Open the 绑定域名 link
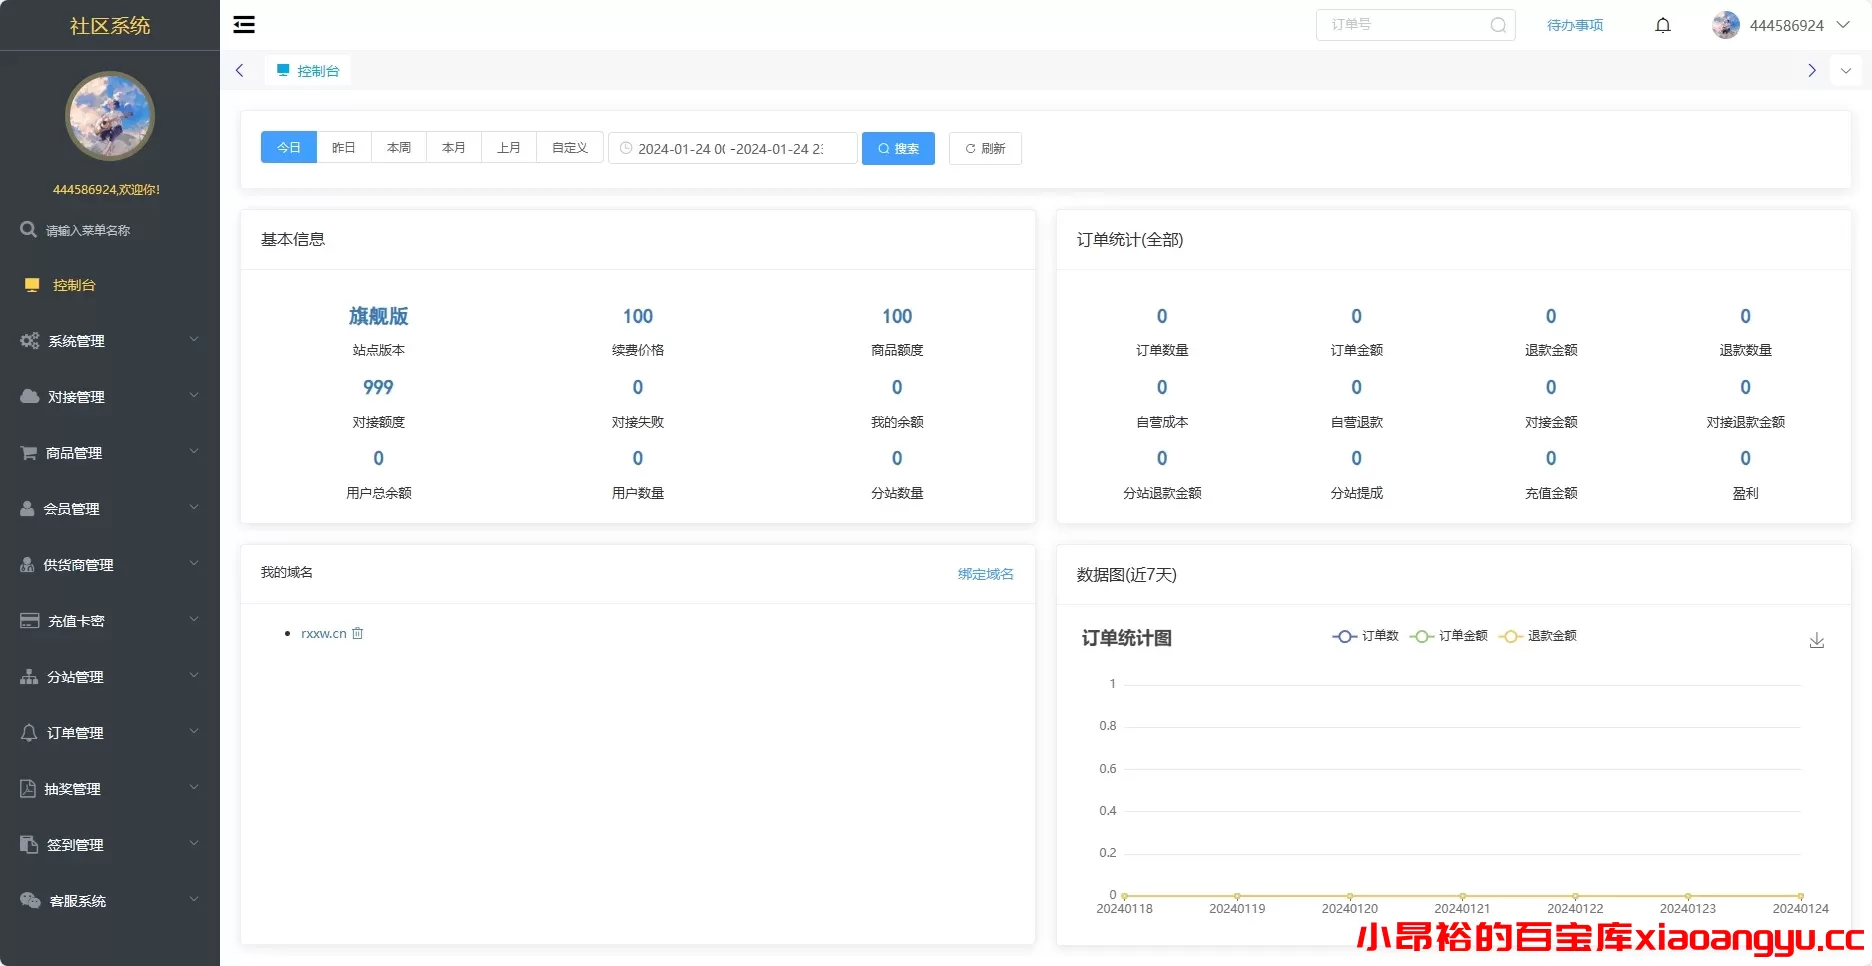1872x966 pixels. [985, 573]
